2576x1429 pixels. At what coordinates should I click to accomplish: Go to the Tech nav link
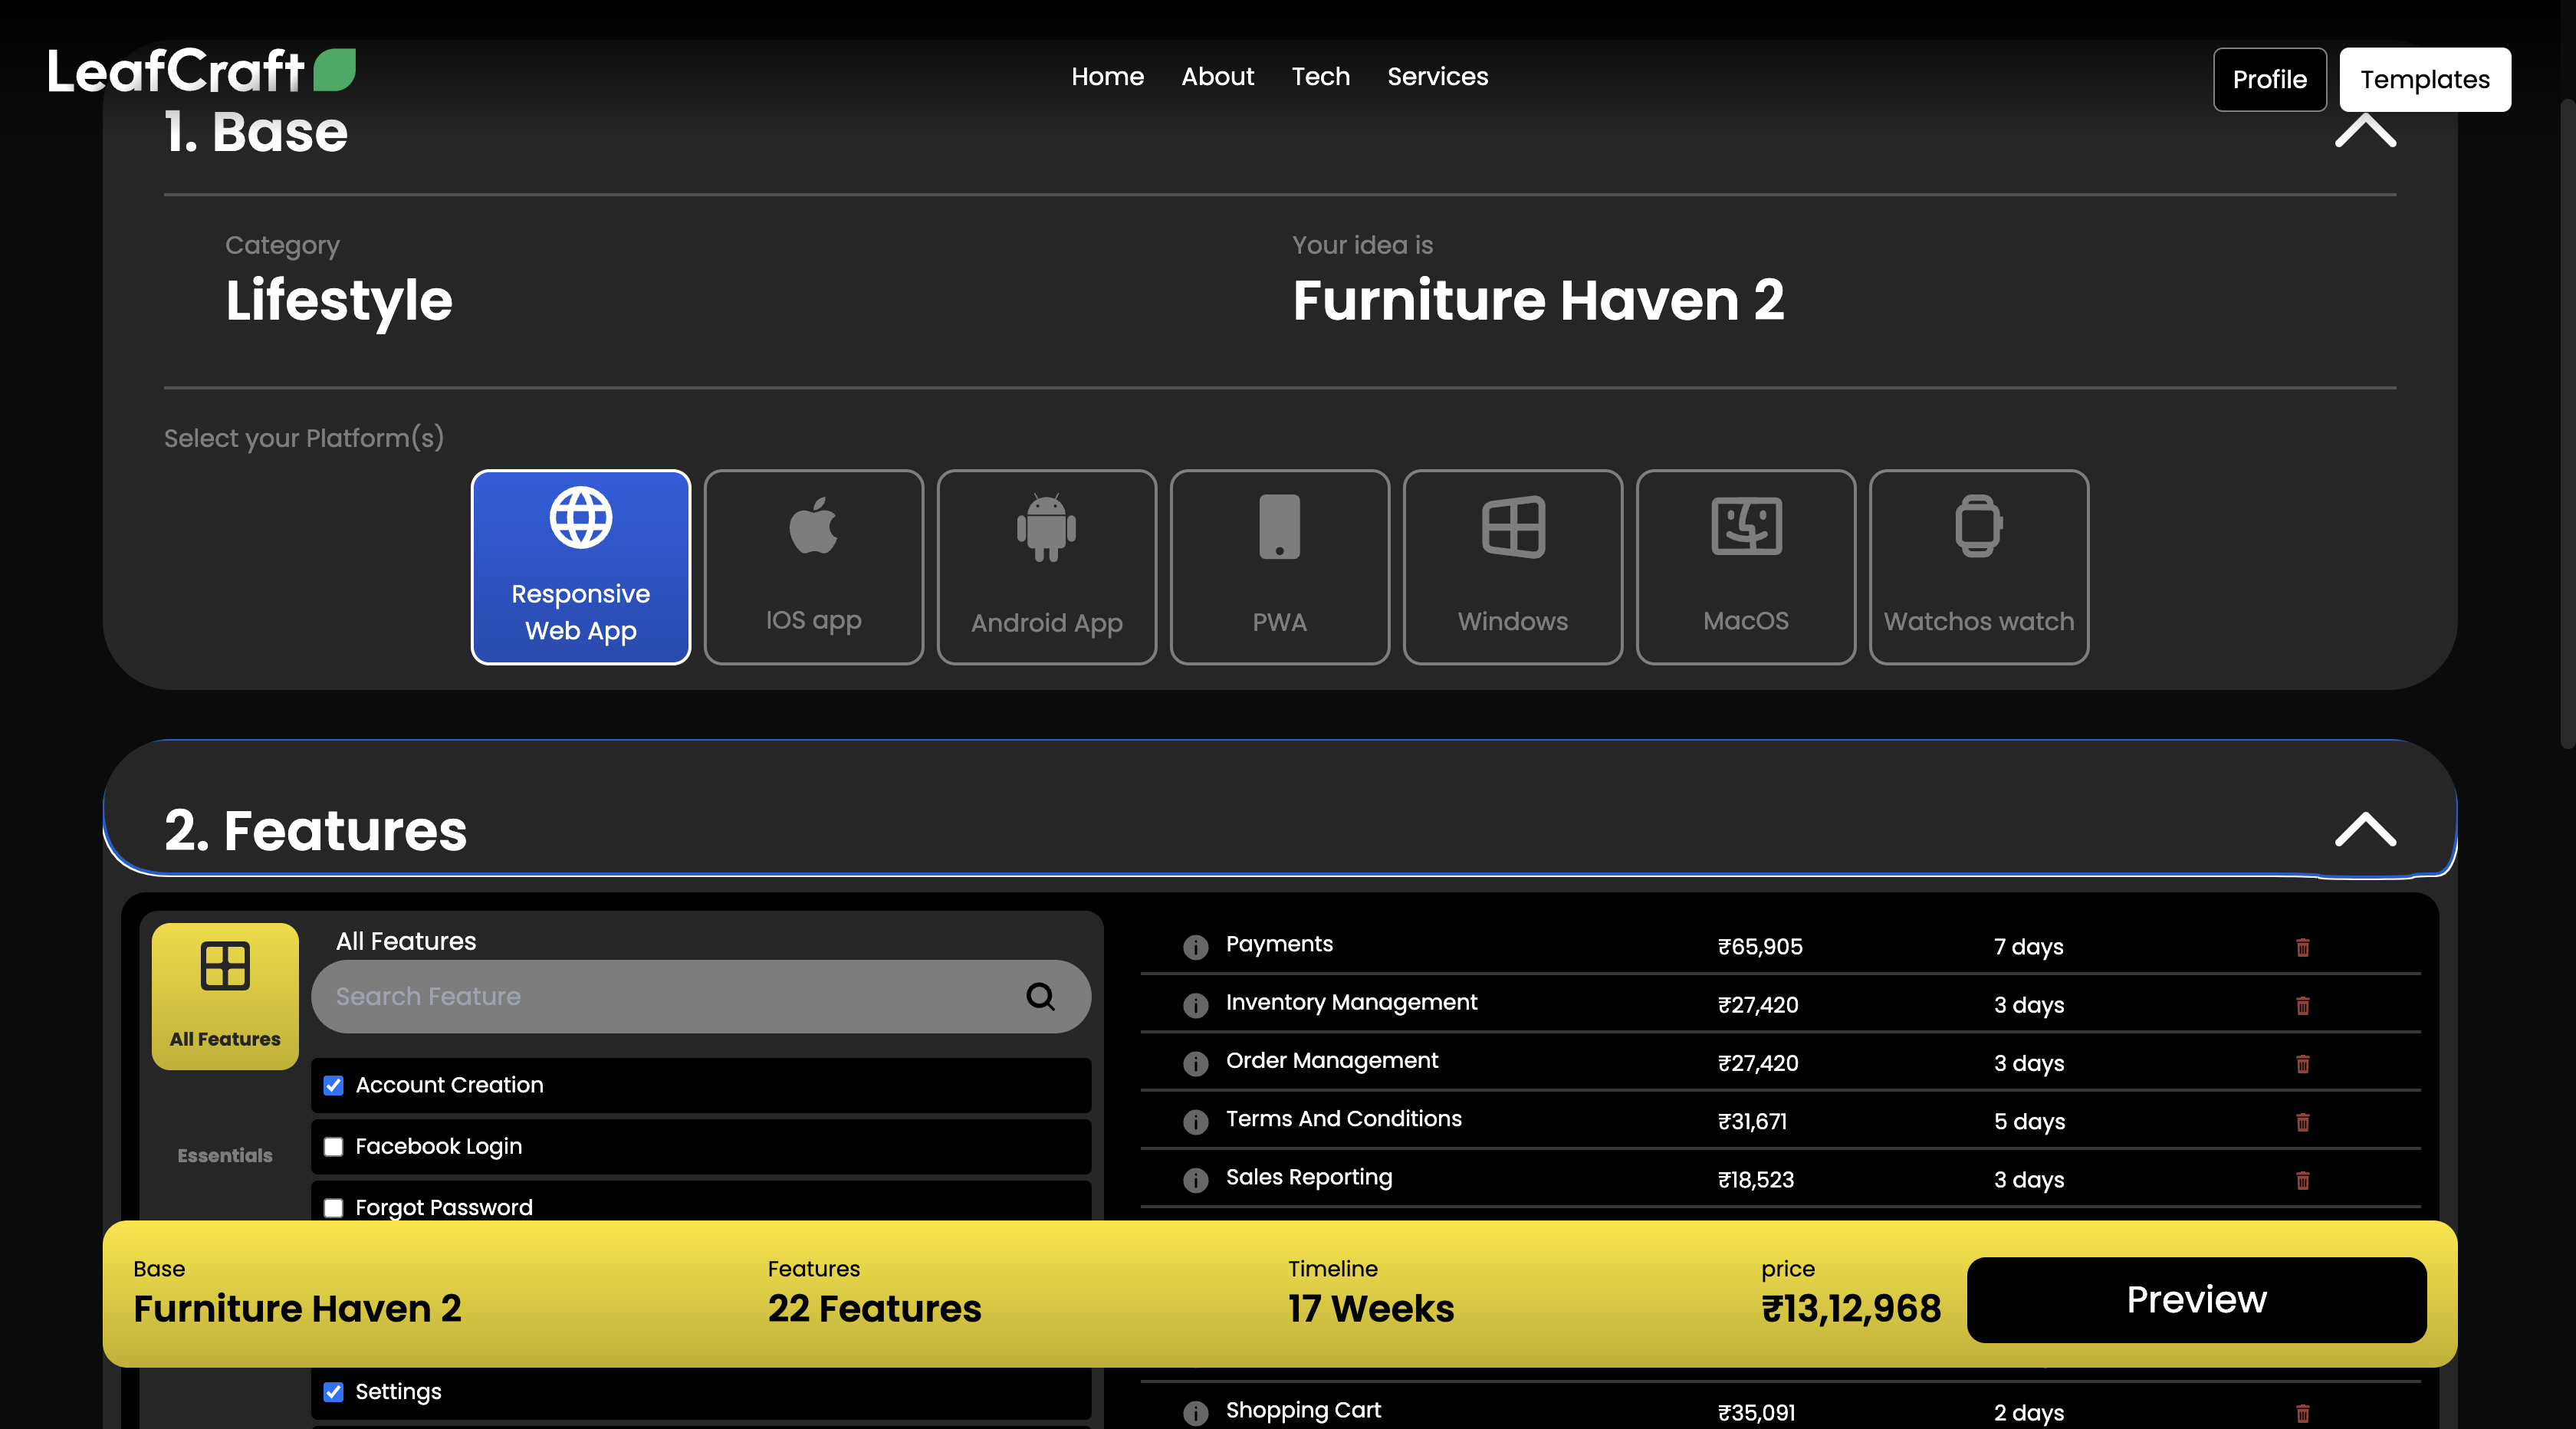pos(1320,76)
